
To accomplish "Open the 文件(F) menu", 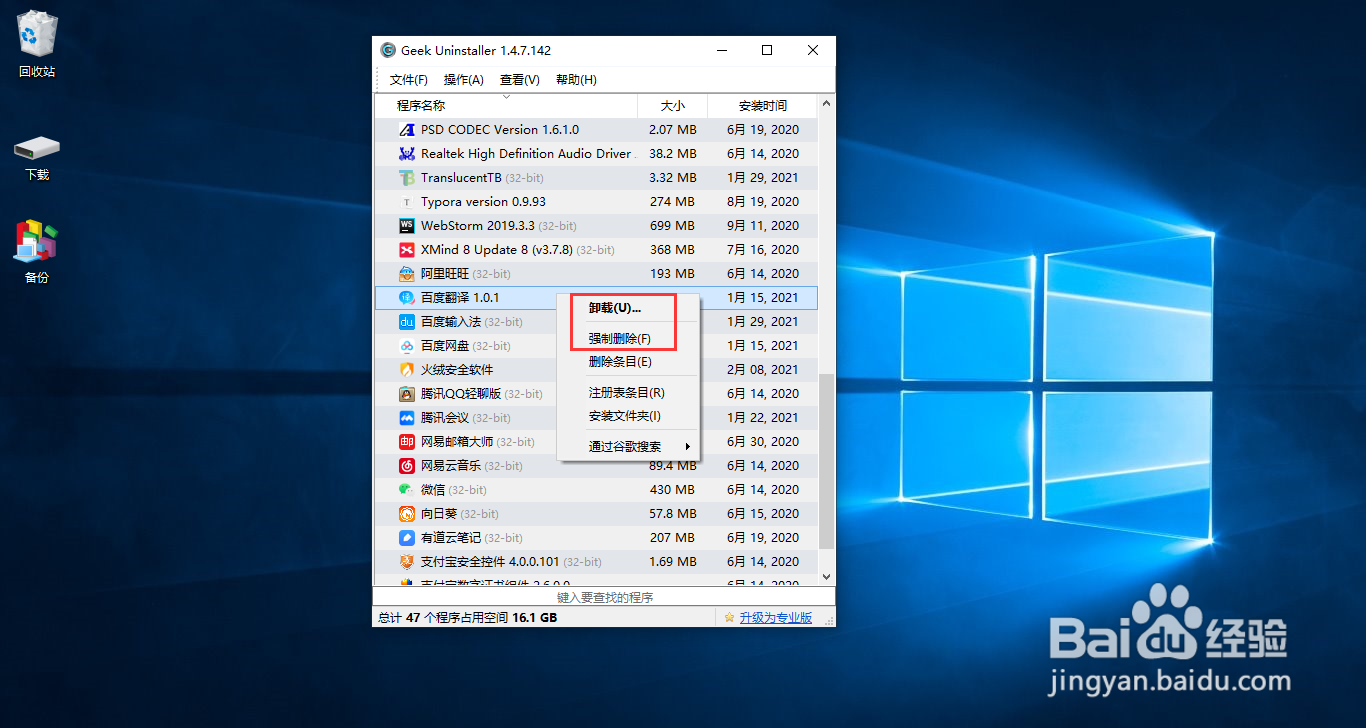I will (x=408, y=80).
